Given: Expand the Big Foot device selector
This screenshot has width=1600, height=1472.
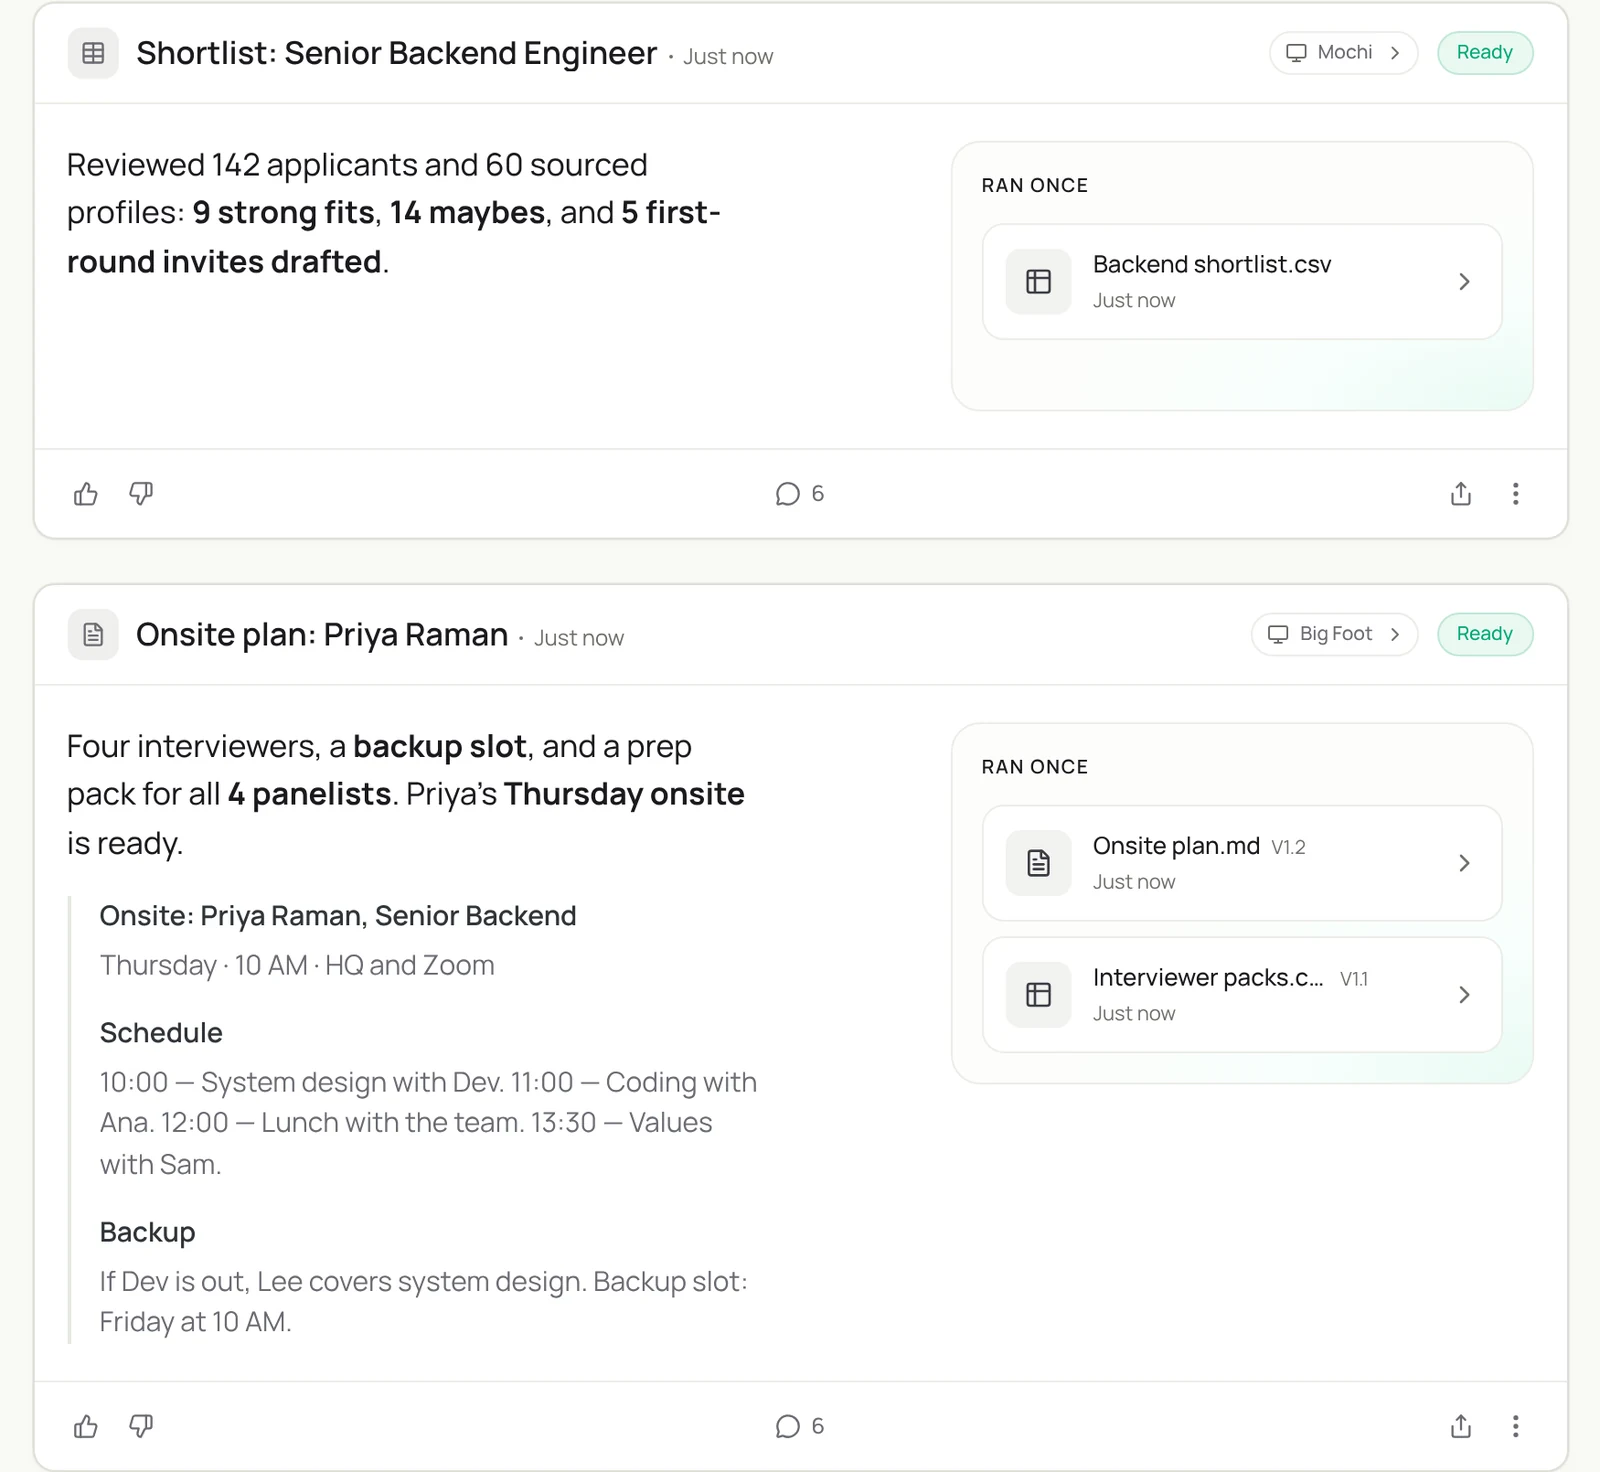Looking at the screenshot, I should pyautogui.click(x=1335, y=635).
